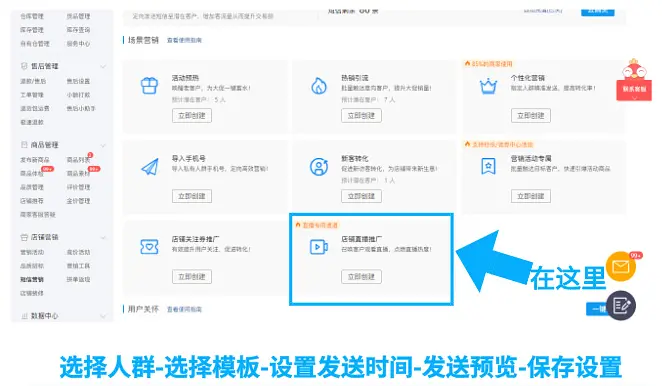The image size is (662, 386).
Task: Click the user refresh icon for 新客转化
Action: (x=319, y=166)
